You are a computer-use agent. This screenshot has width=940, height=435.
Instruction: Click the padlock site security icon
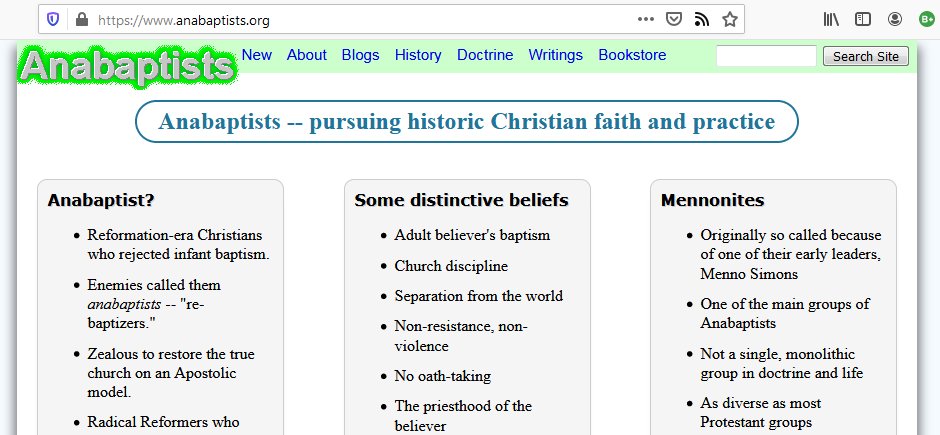click(82, 20)
